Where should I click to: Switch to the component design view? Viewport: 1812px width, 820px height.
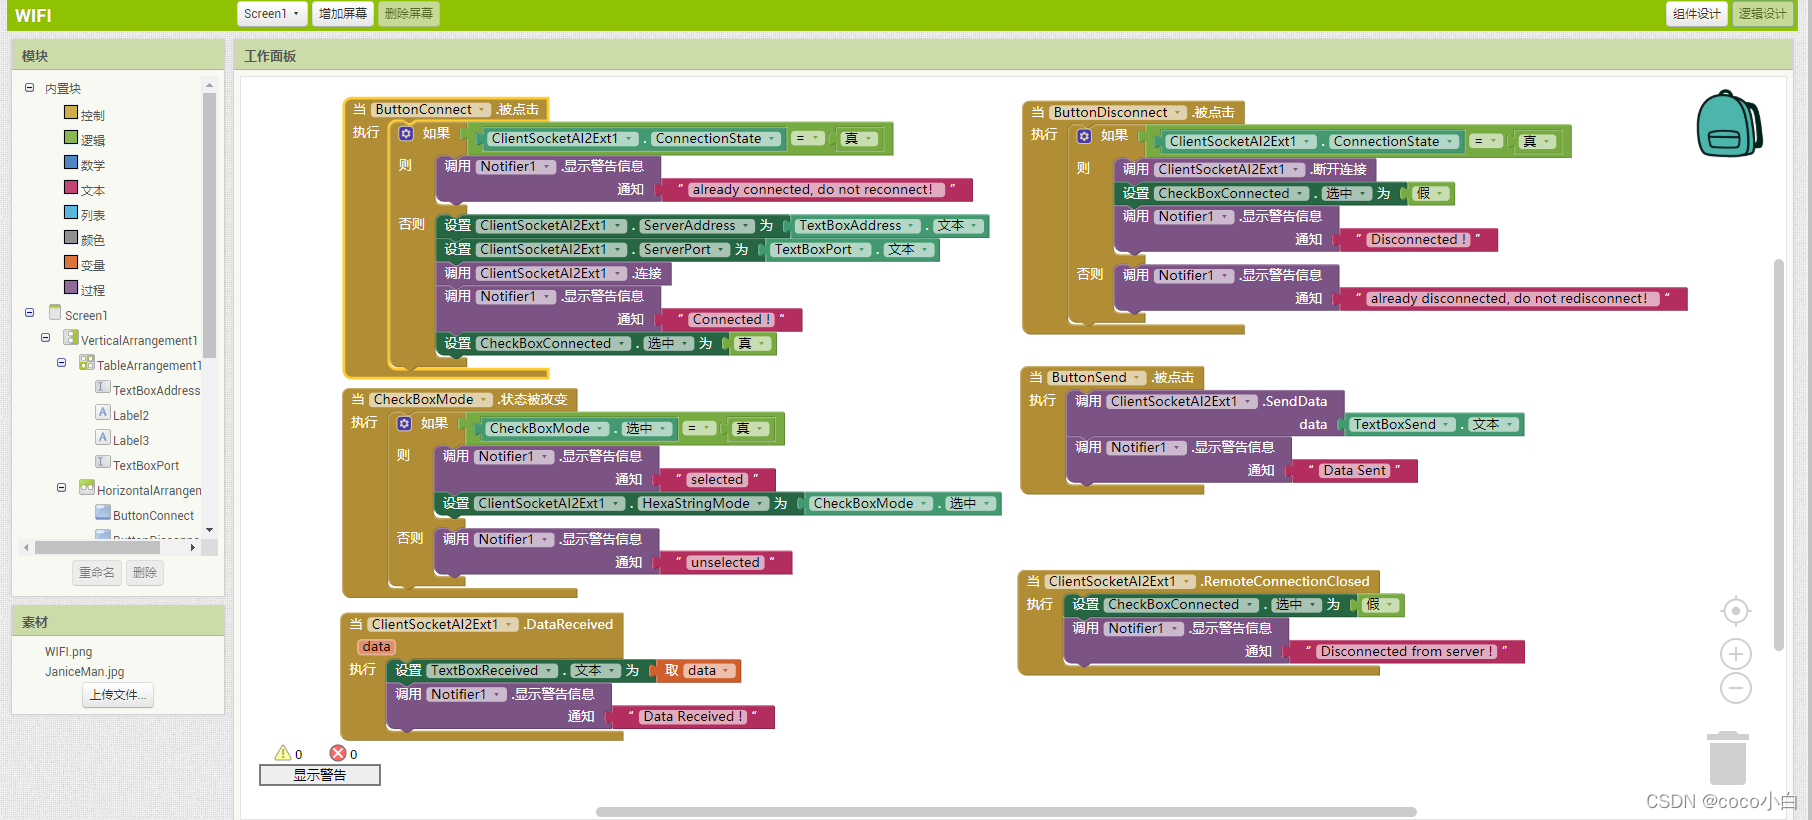click(1697, 14)
